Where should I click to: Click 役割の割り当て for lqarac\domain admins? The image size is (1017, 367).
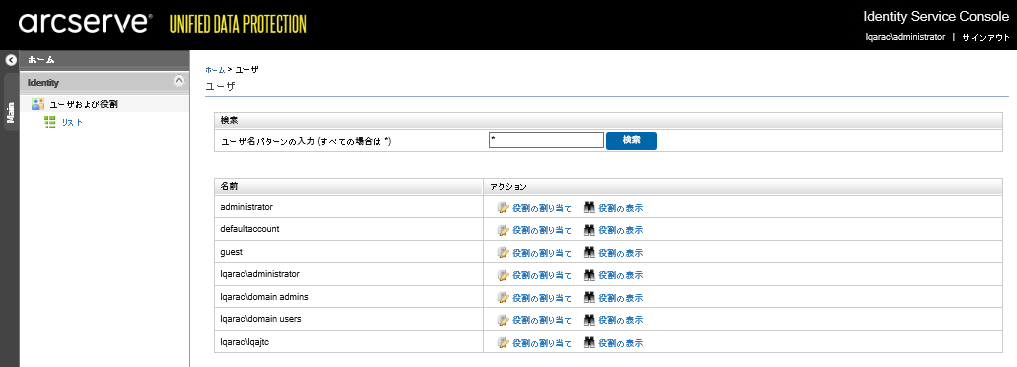click(542, 298)
